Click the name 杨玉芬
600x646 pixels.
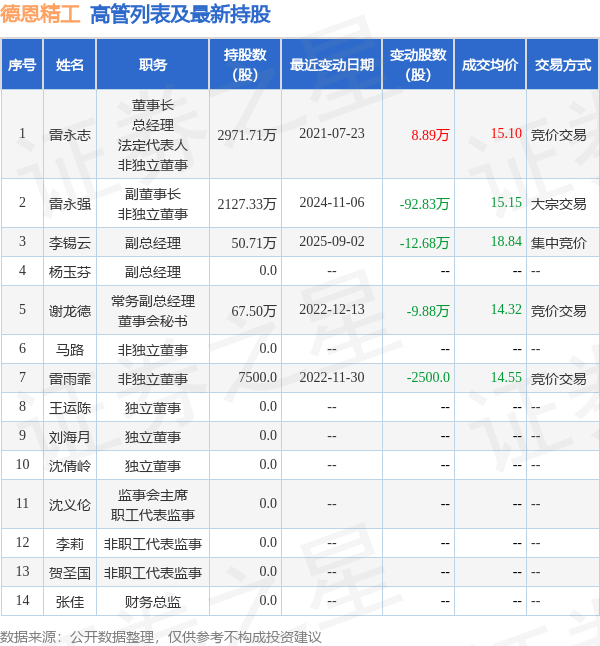pyautogui.click(x=70, y=272)
